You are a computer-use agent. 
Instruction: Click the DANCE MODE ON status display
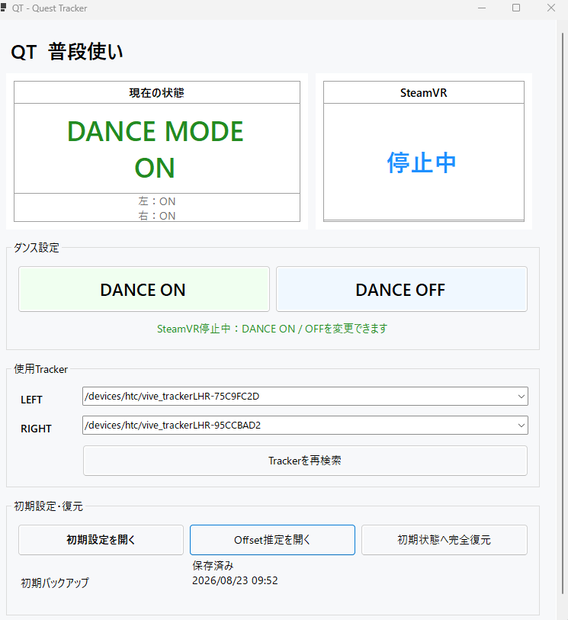pos(157,149)
